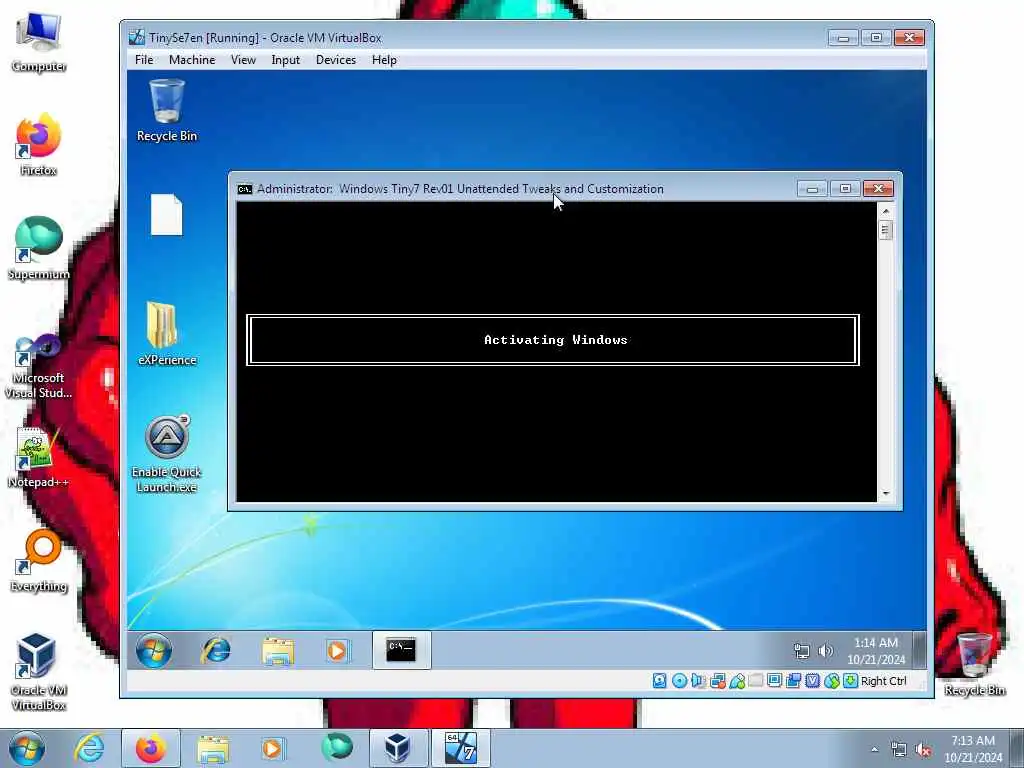This screenshot has height=768, width=1024.
Task: Launch Internet Explorer from guest taskbar
Action: 216,650
